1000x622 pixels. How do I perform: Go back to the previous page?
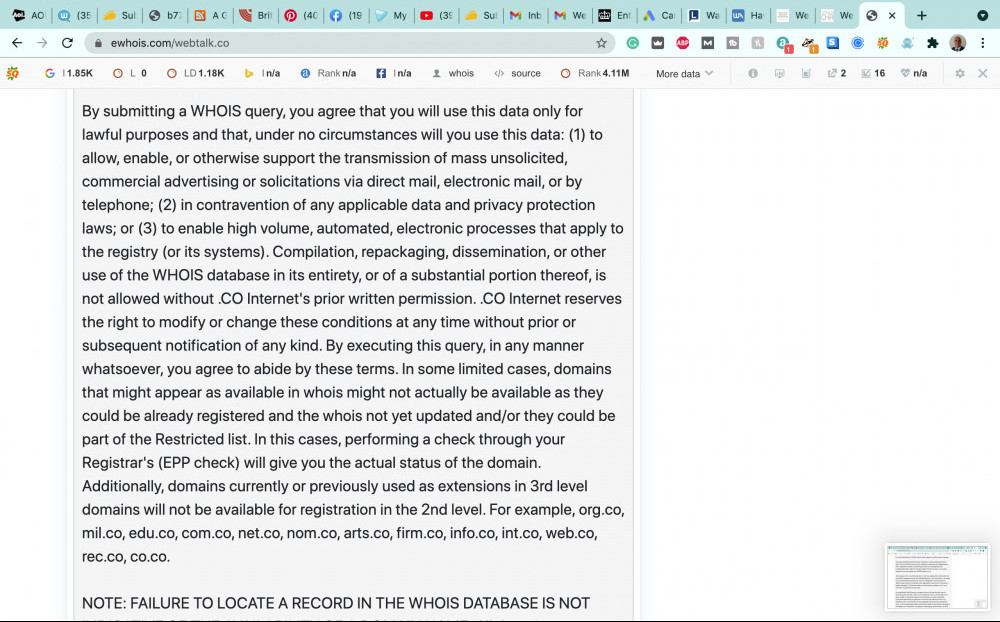pyautogui.click(x=17, y=43)
